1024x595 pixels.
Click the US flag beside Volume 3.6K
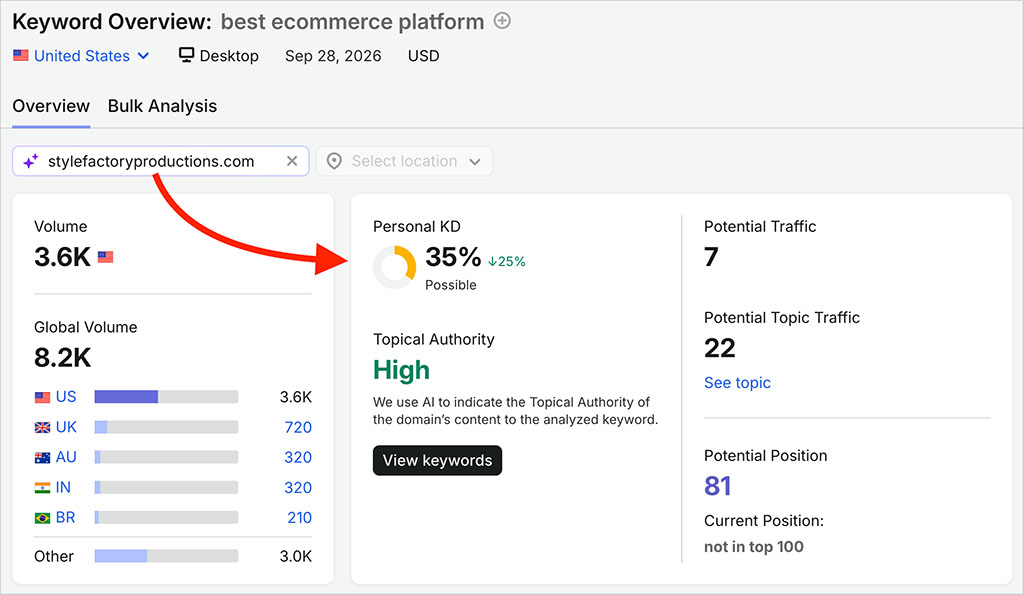[x=105, y=257]
